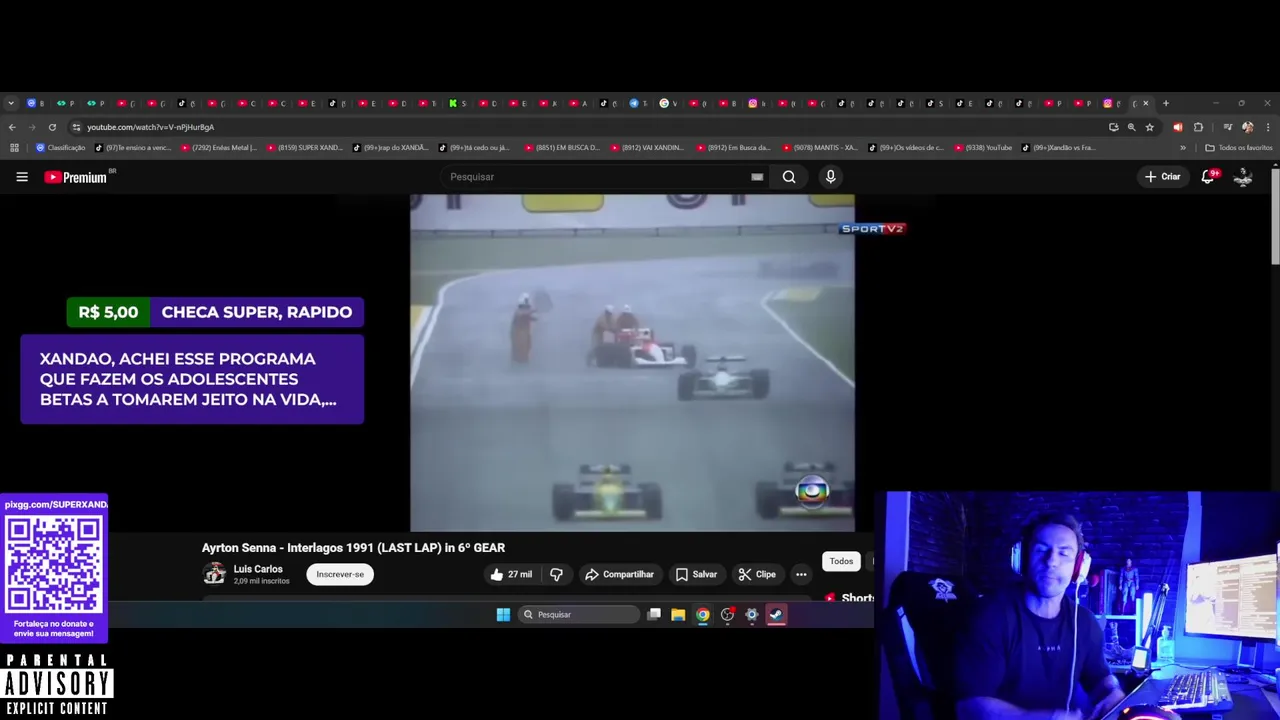Switch to the Google icon tab
The width and height of the screenshot is (1280, 720).
tap(663, 103)
